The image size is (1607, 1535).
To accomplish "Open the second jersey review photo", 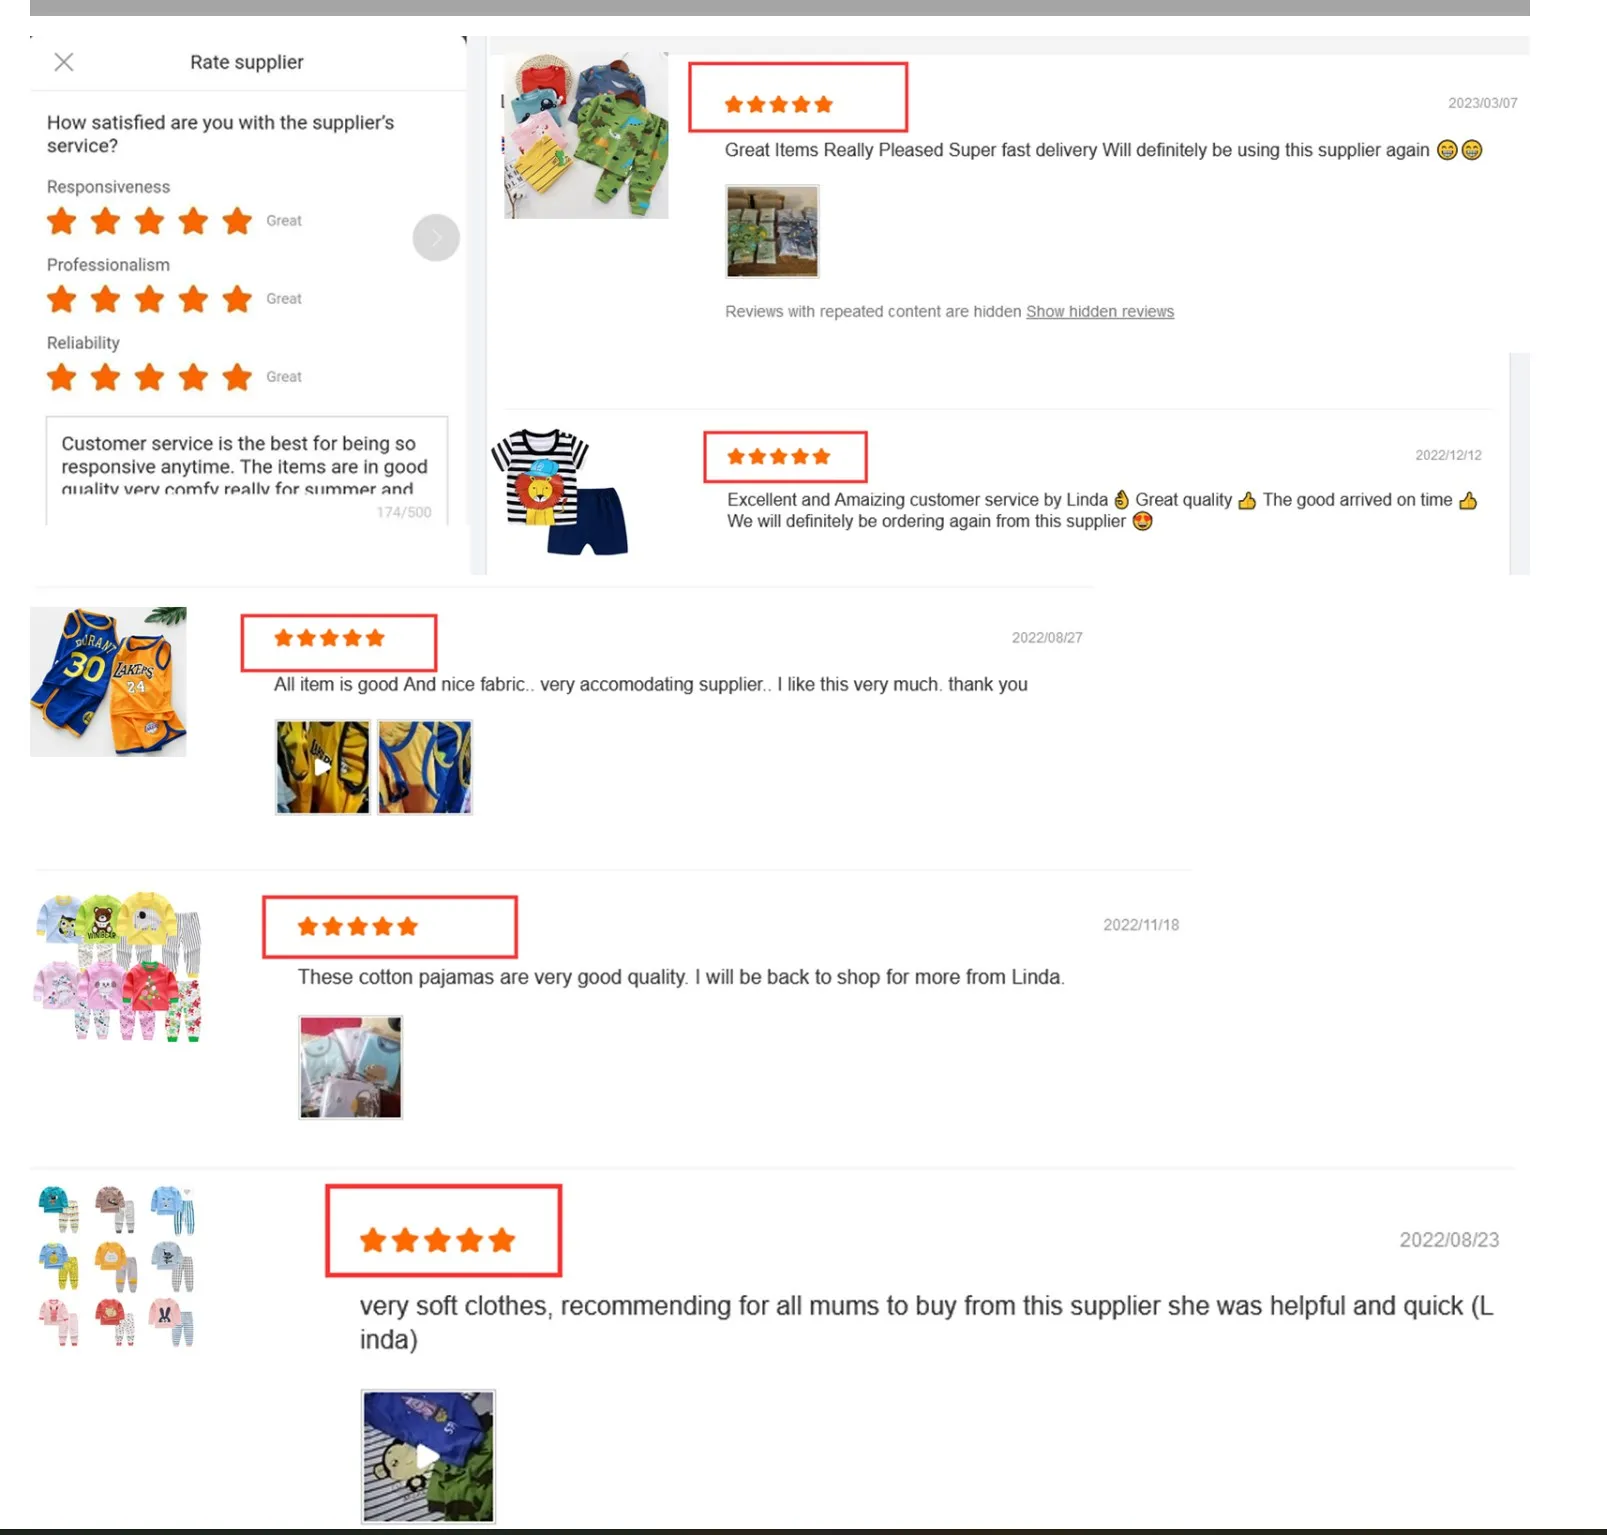I will pos(425,767).
